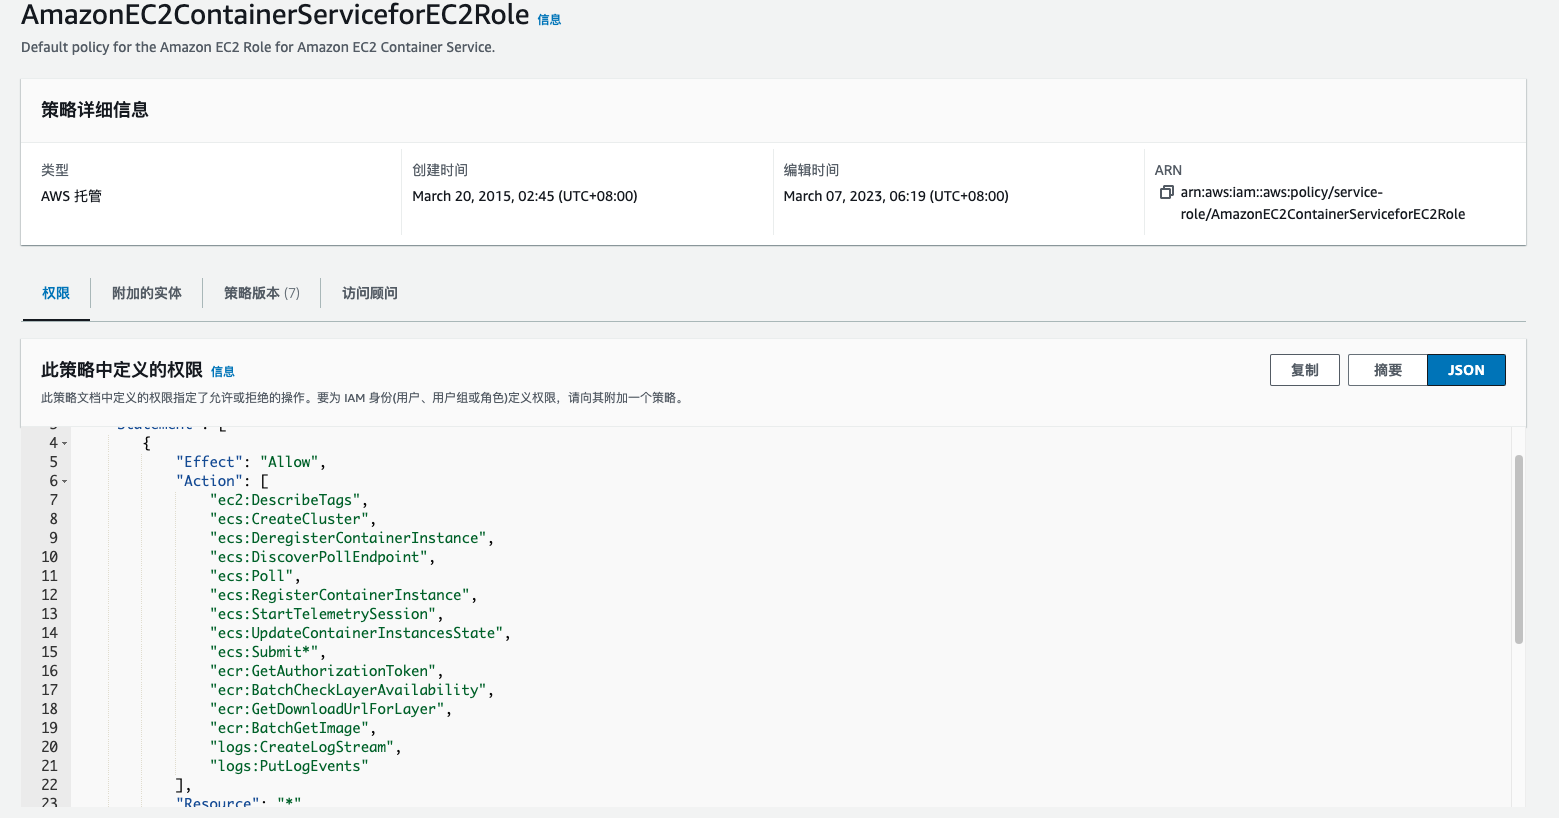1559x818 pixels.
Task: Click the policy ARN text
Action: coord(1321,203)
